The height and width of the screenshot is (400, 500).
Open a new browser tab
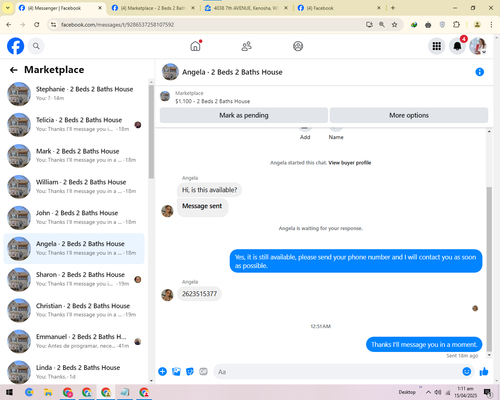(x=393, y=8)
